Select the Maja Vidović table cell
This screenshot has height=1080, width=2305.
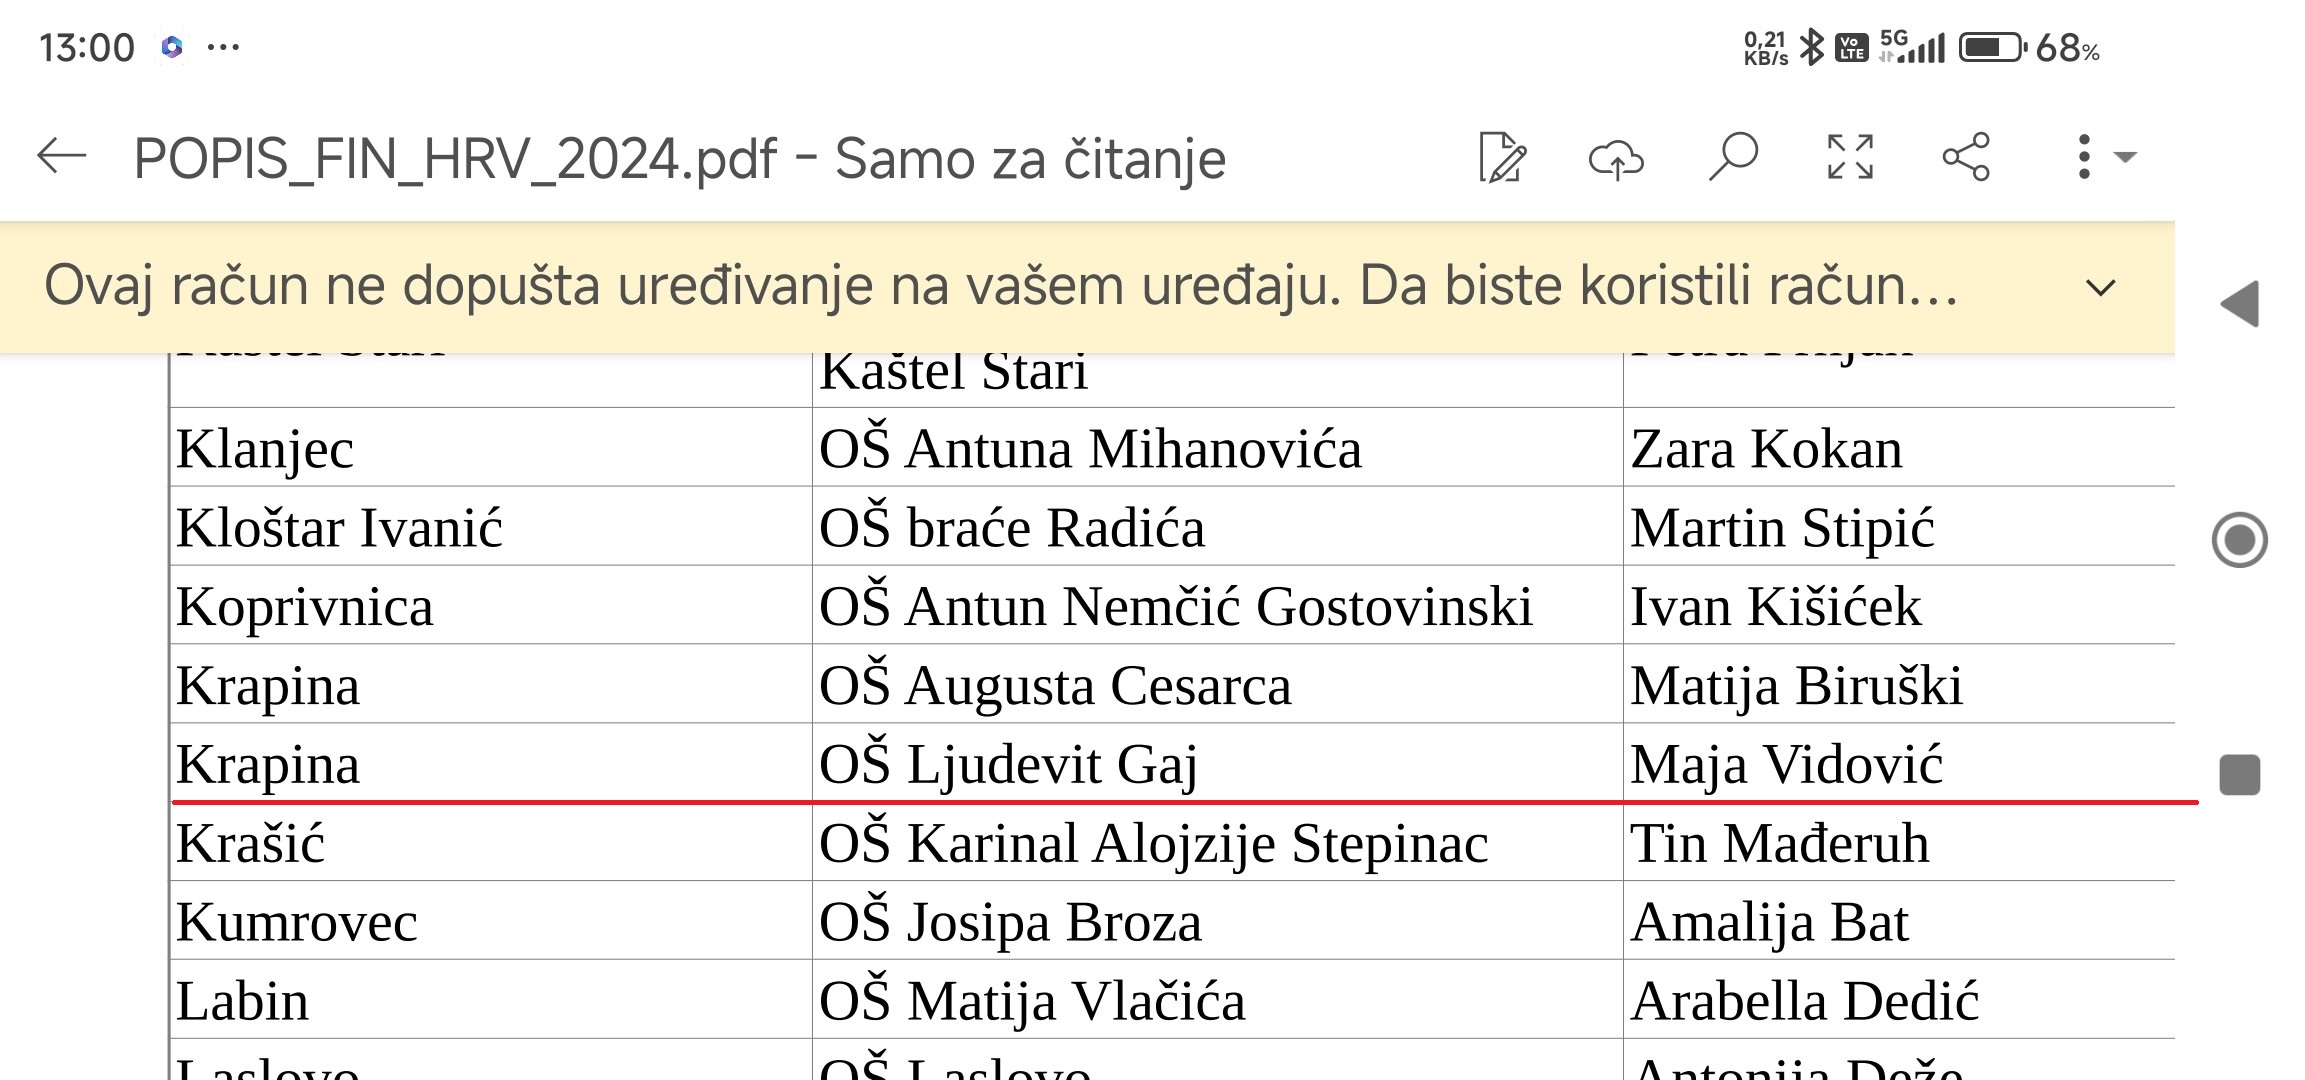[x=1786, y=764]
